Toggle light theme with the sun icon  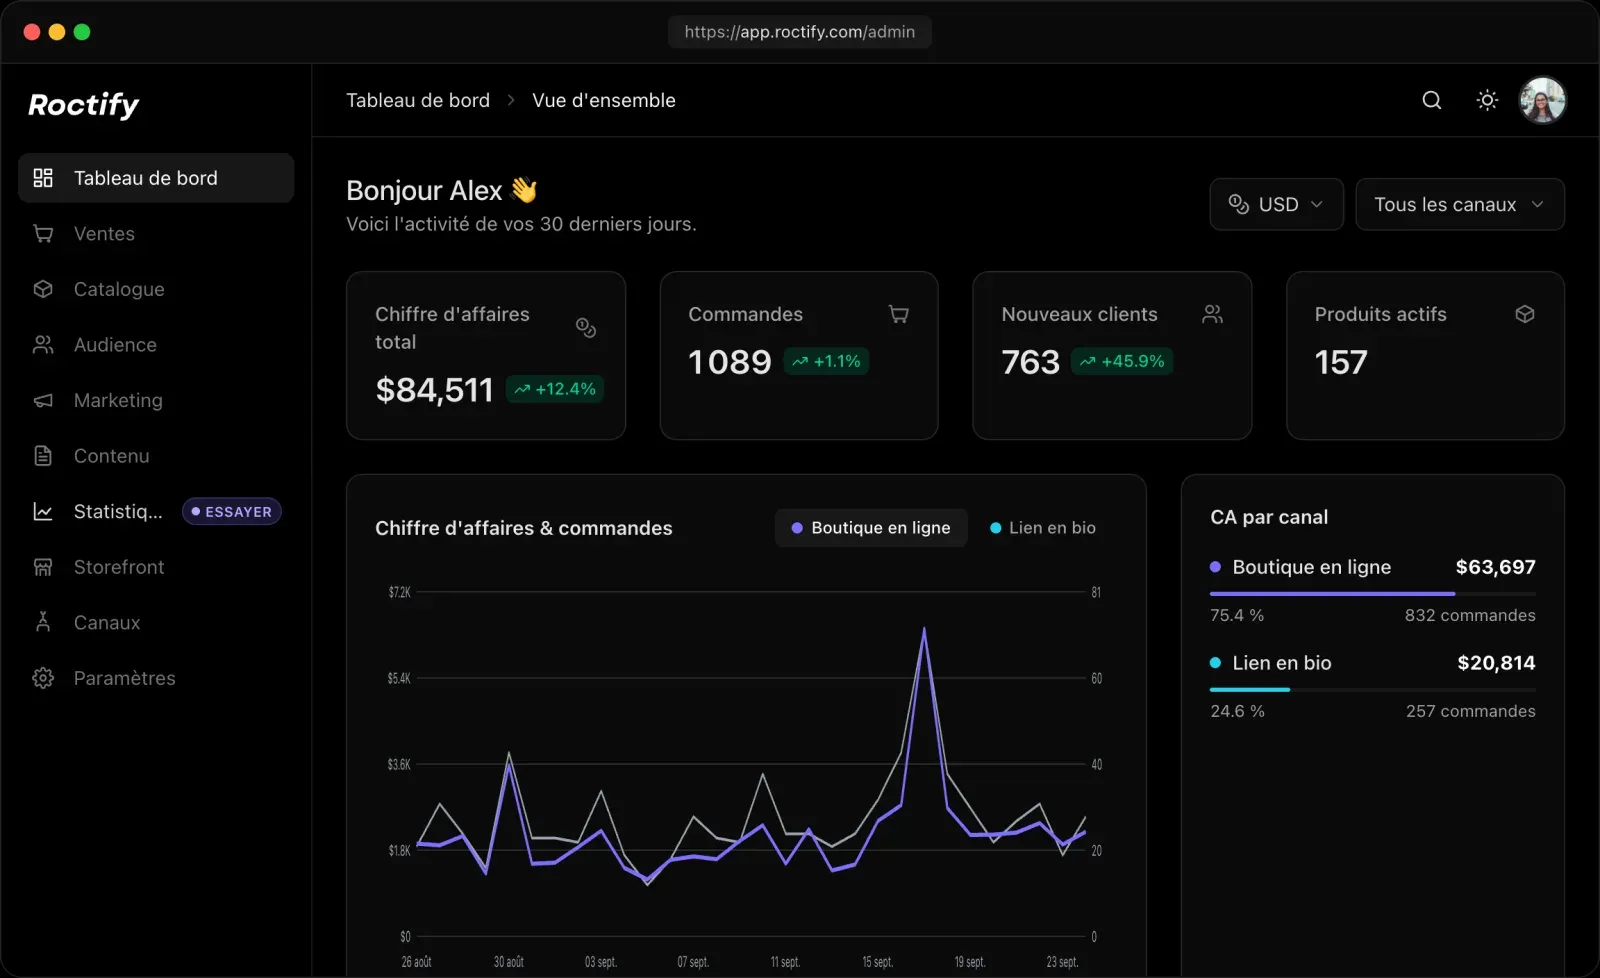tap(1487, 100)
